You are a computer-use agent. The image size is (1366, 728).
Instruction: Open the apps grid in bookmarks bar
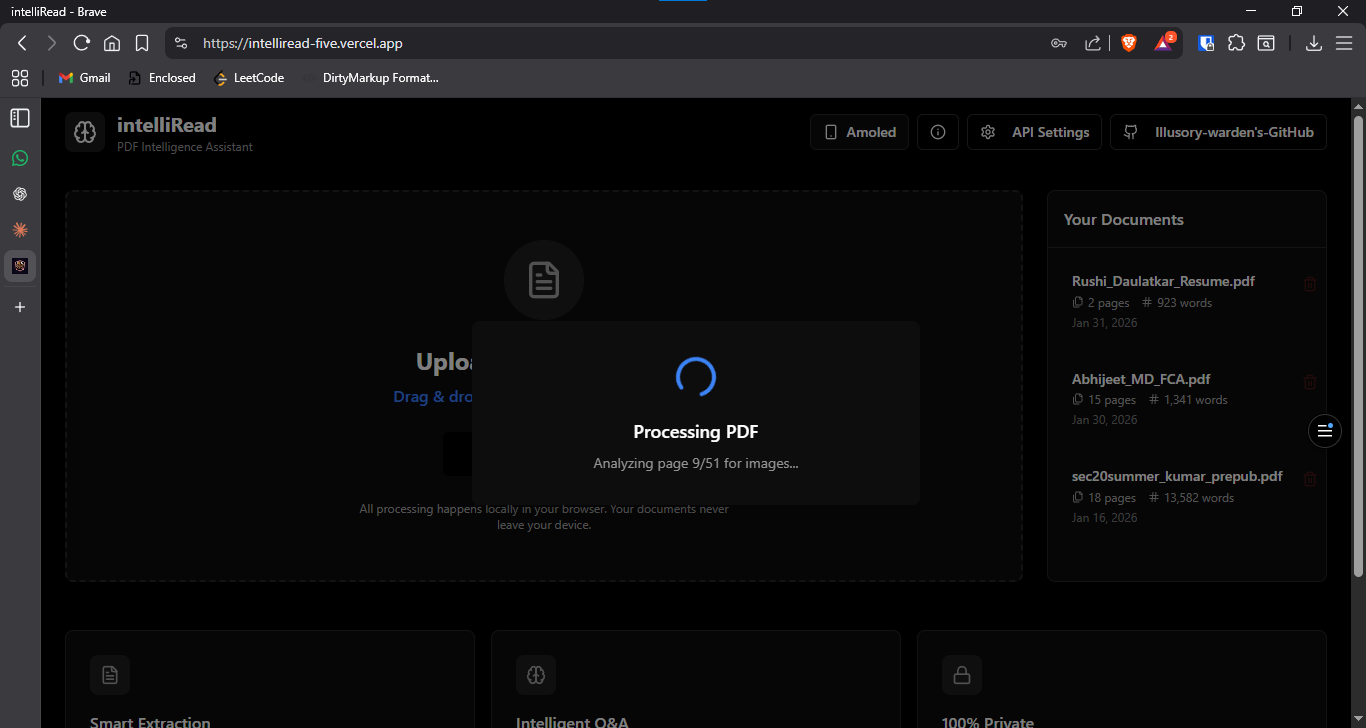20,78
